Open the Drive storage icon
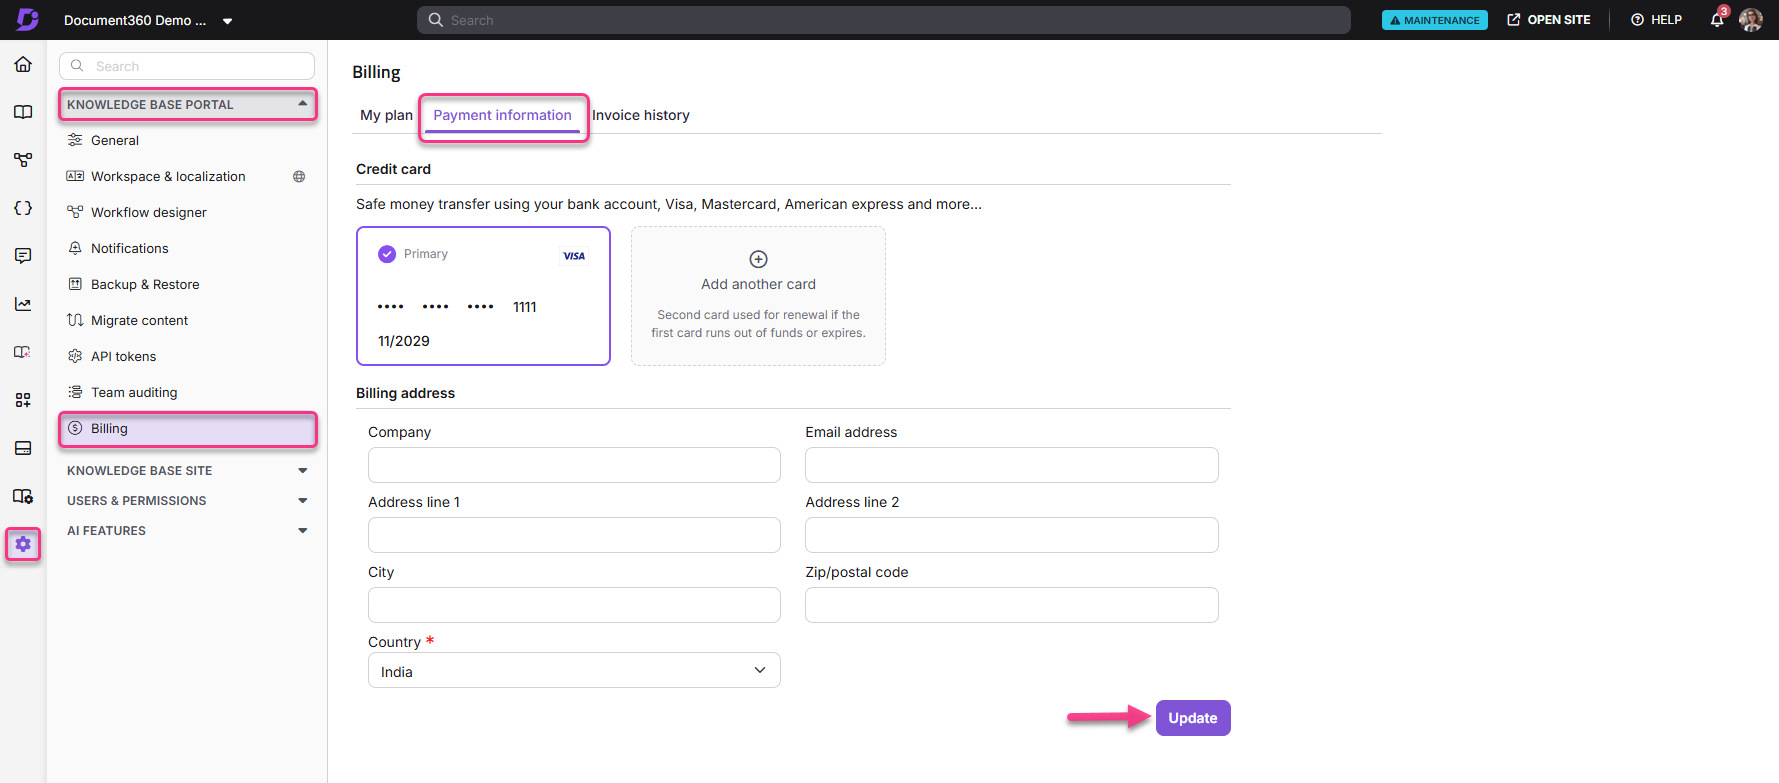The image size is (1779, 783). (23, 448)
